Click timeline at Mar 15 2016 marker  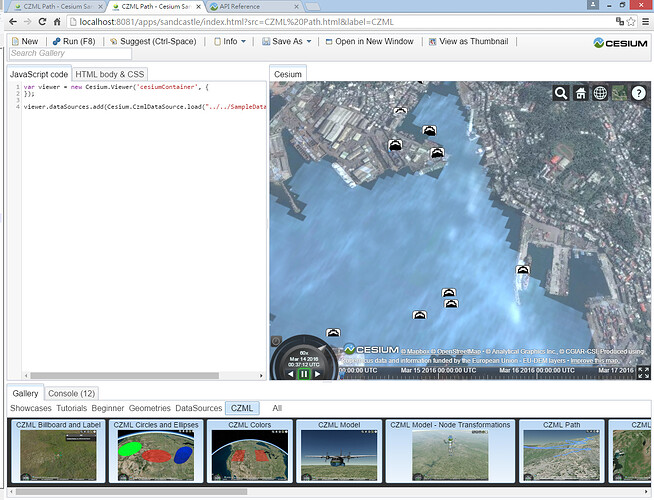click(438, 371)
